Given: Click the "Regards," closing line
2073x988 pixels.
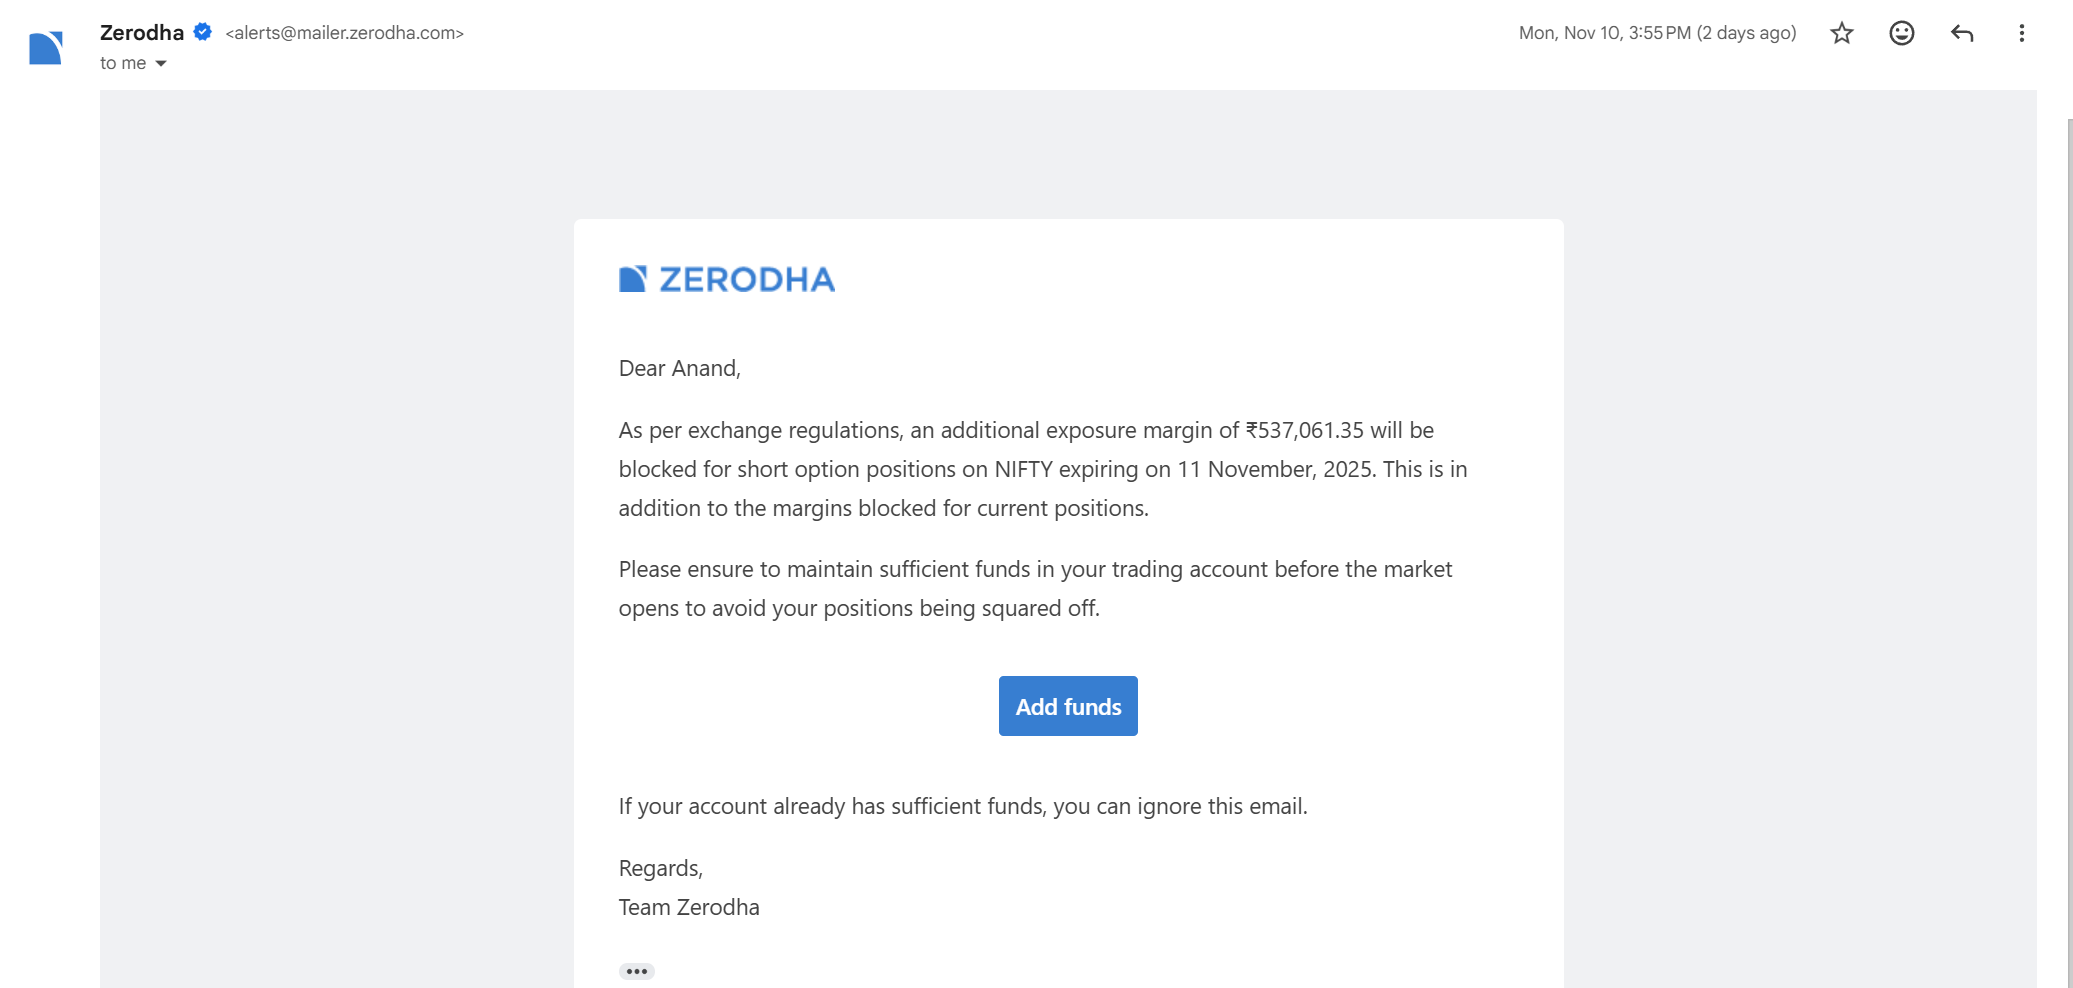Looking at the screenshot, I should 661,868.
